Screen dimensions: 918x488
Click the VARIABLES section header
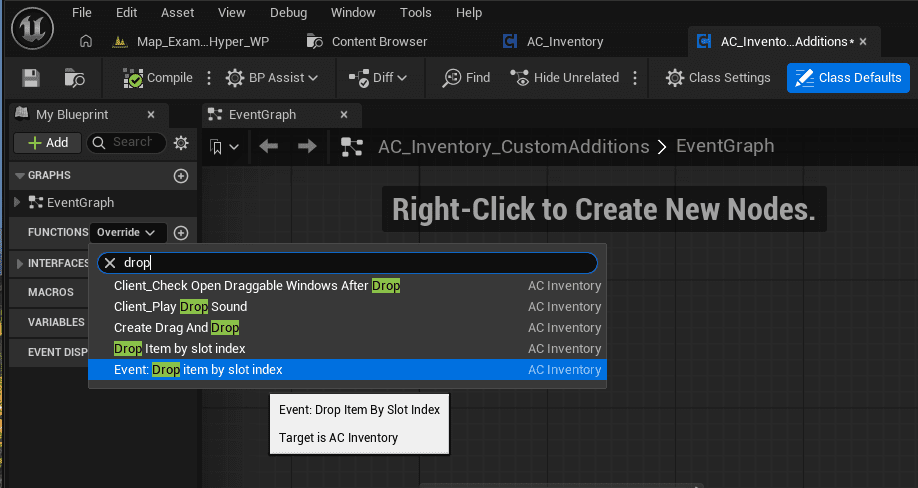point(56,322)
